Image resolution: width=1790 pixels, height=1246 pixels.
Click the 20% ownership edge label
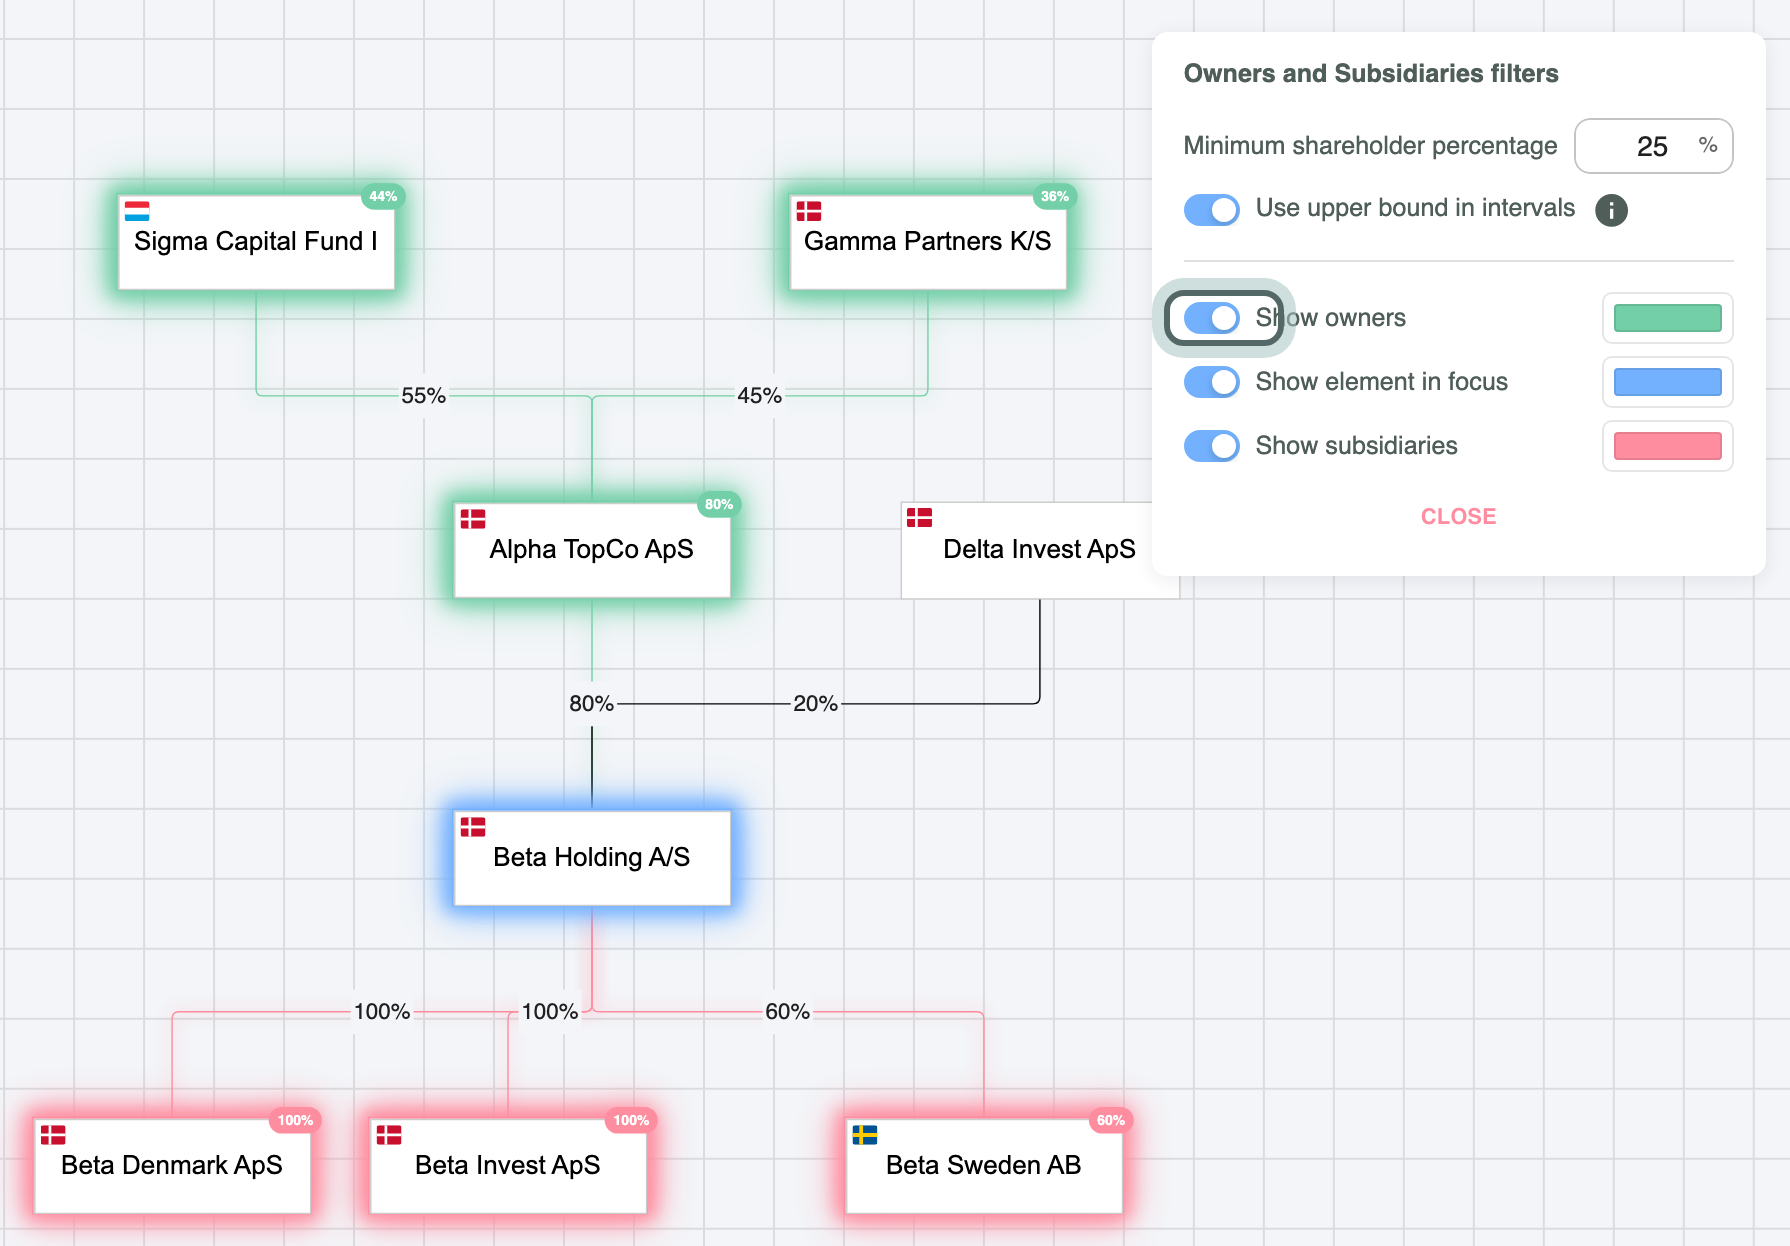[816, 704]
